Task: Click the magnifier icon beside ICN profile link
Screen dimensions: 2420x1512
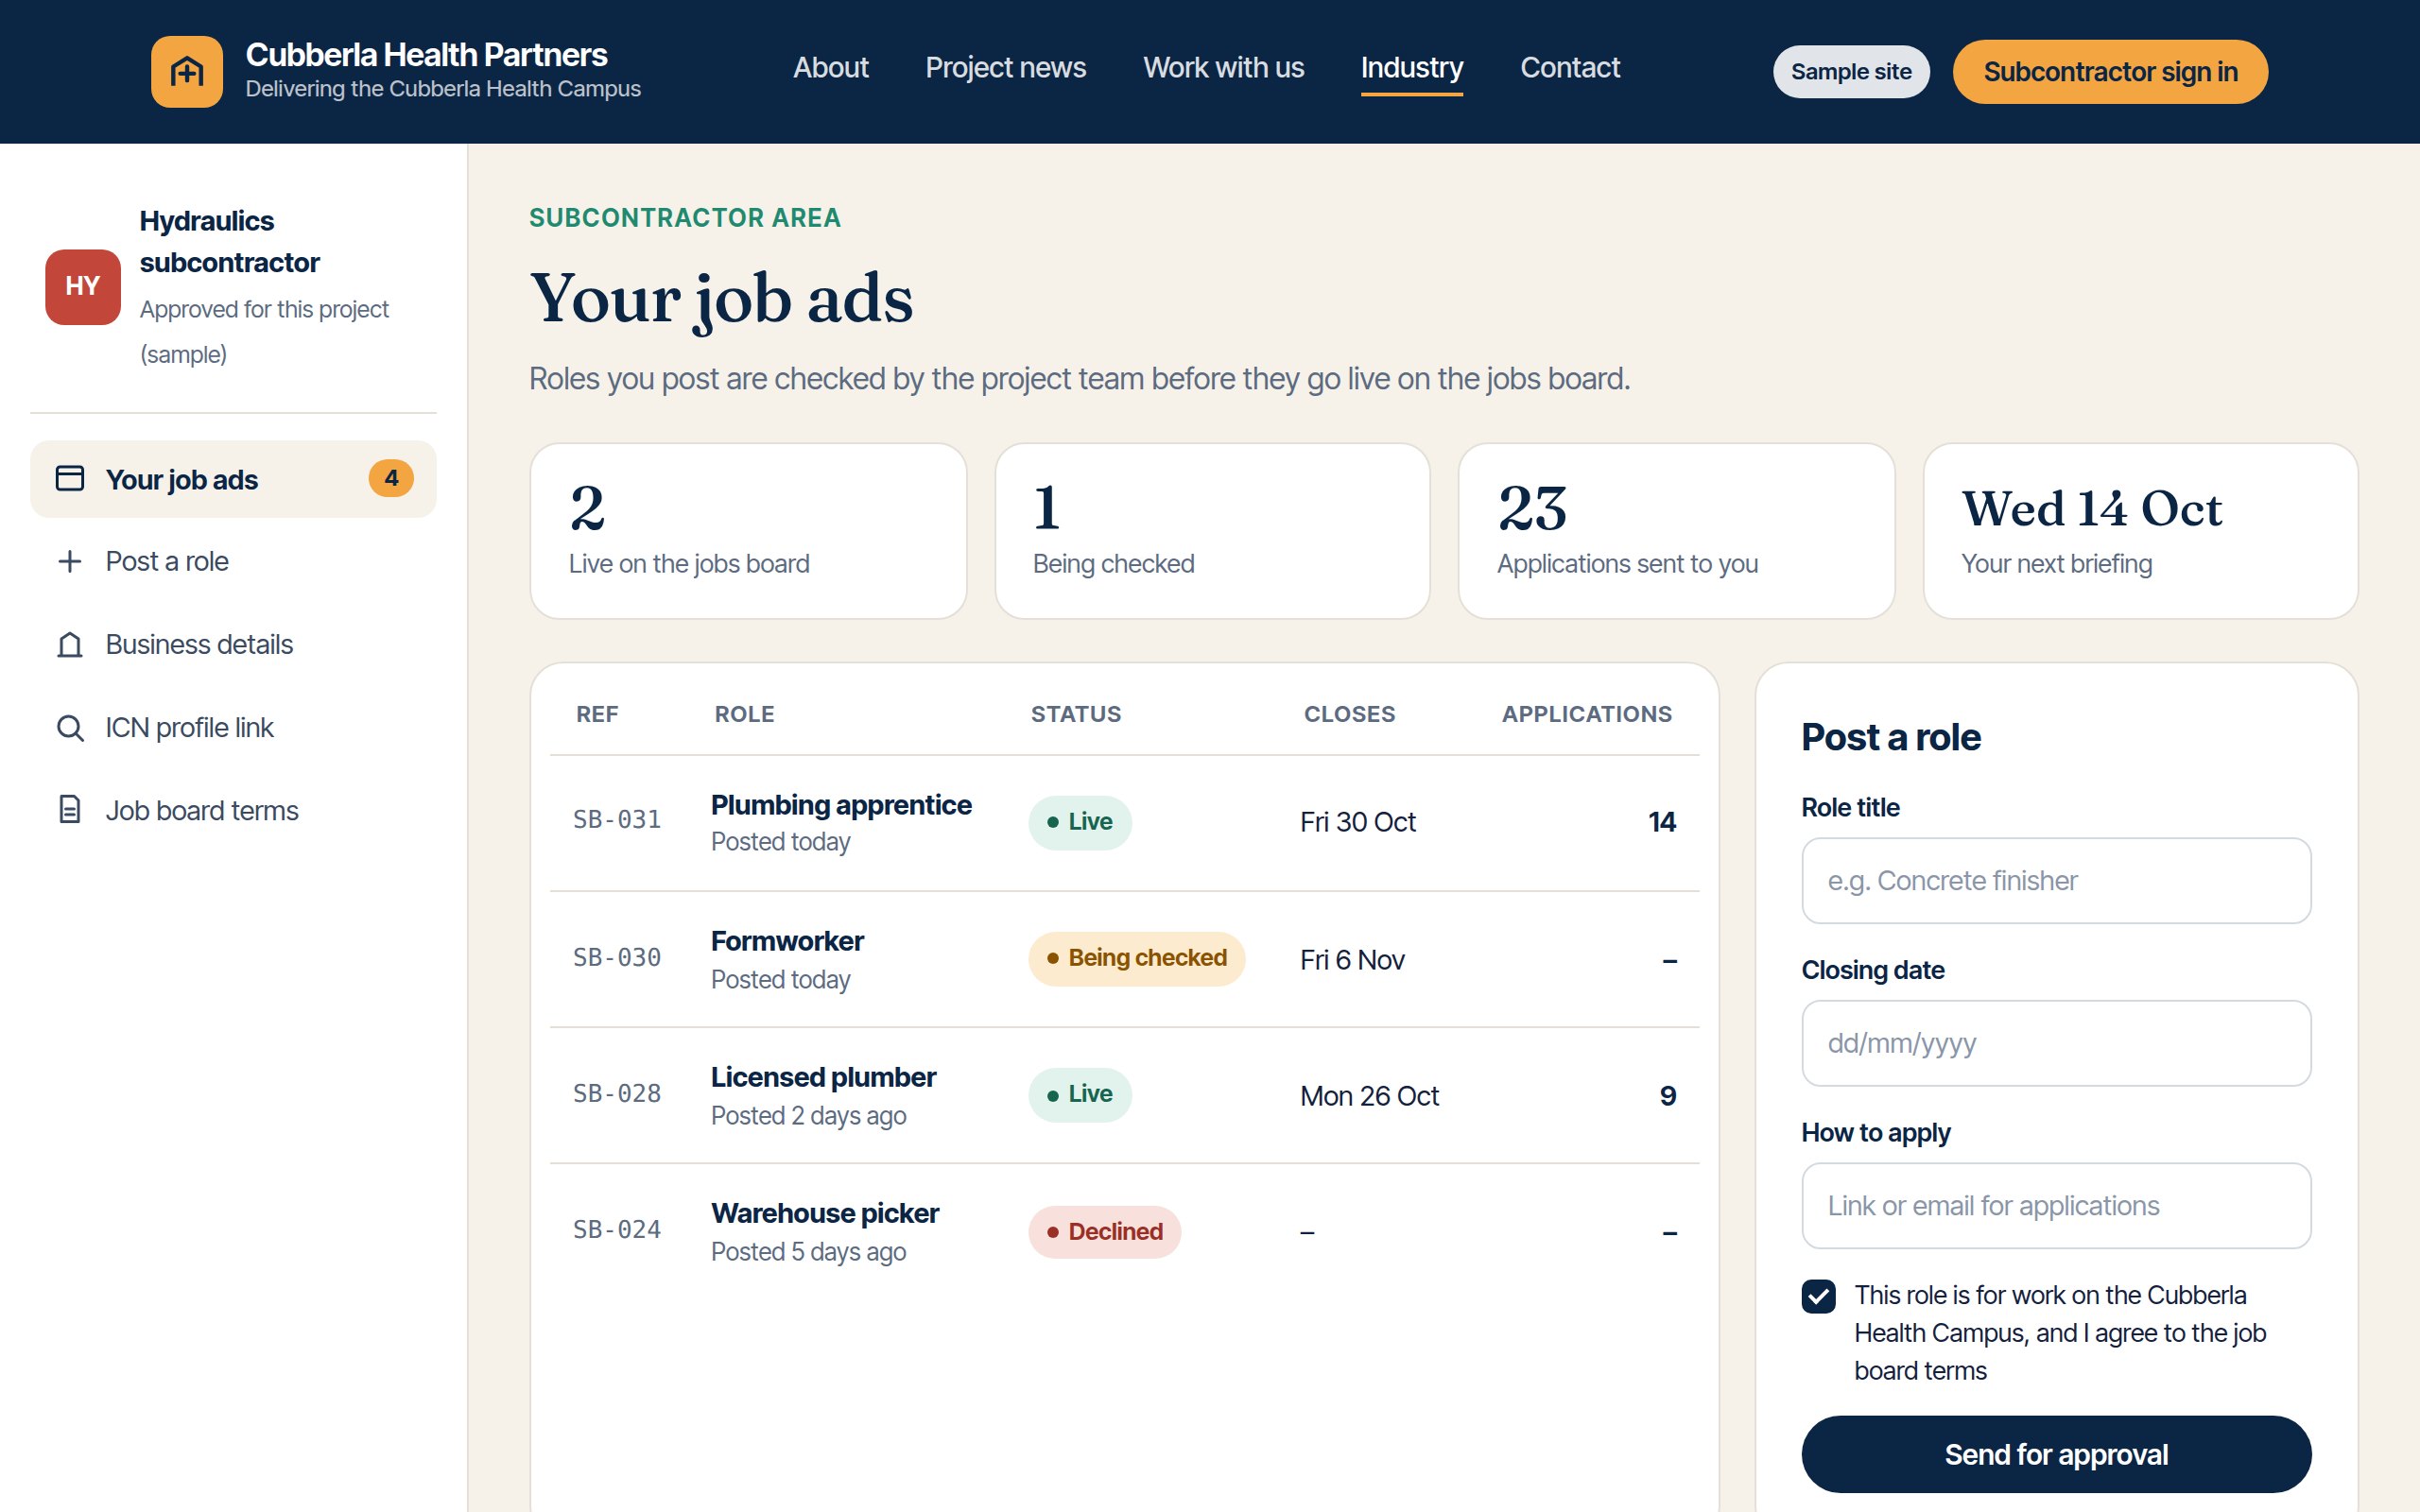Action: tap(70, 727)
